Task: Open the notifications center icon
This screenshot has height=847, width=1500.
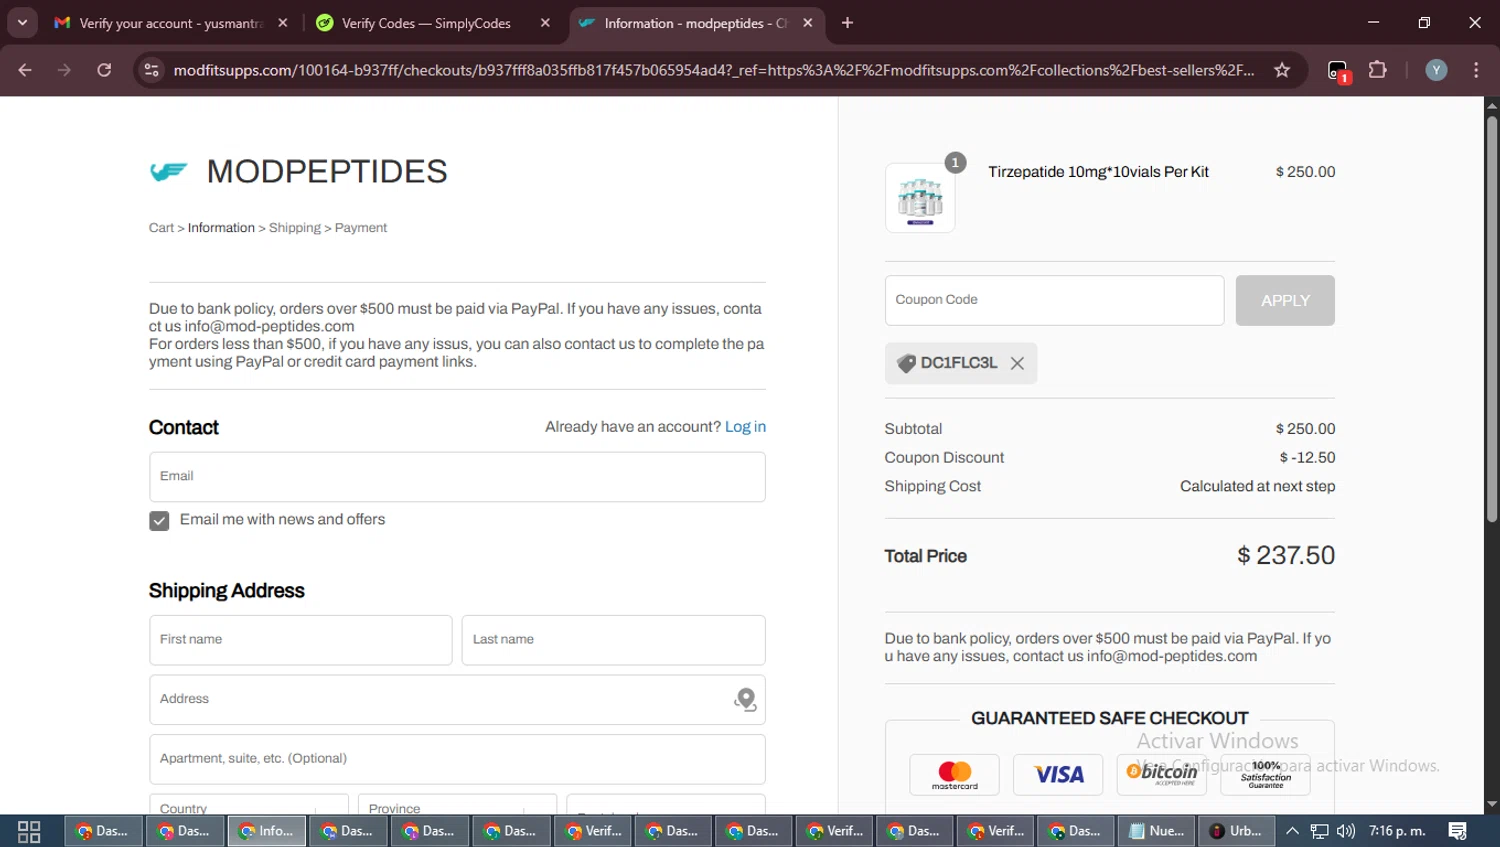Action: [1457, 831]
